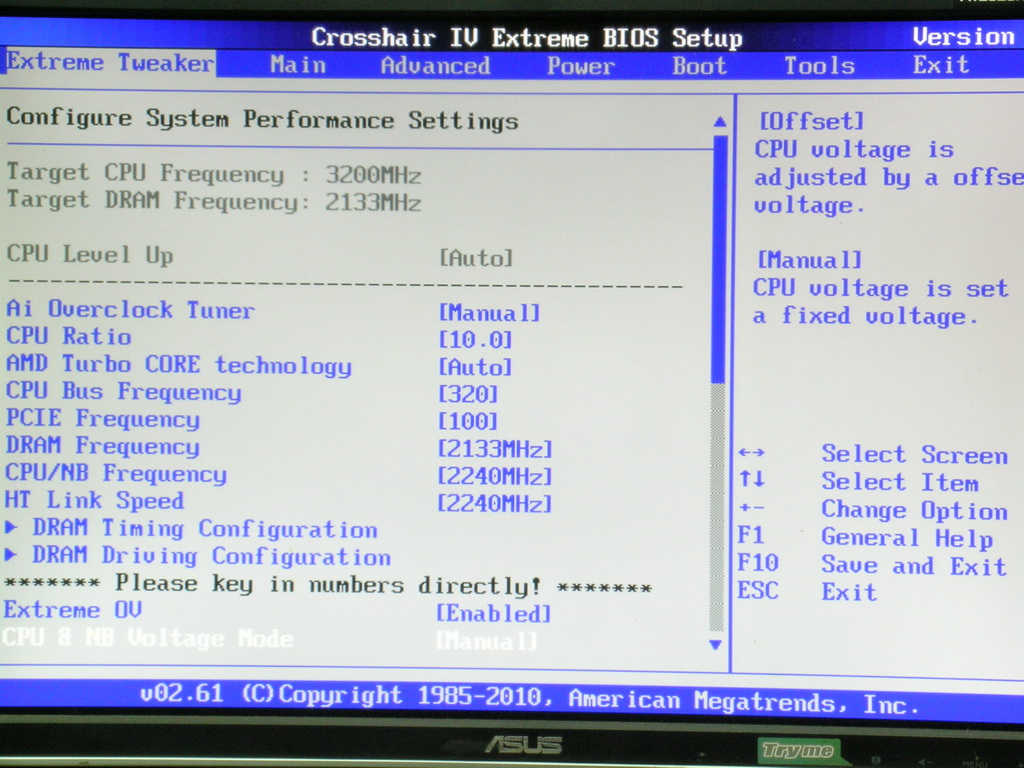Expand DRAM Driving Configuration submenu
Screen dimensions: 1024x768
(x=198, y=556)
